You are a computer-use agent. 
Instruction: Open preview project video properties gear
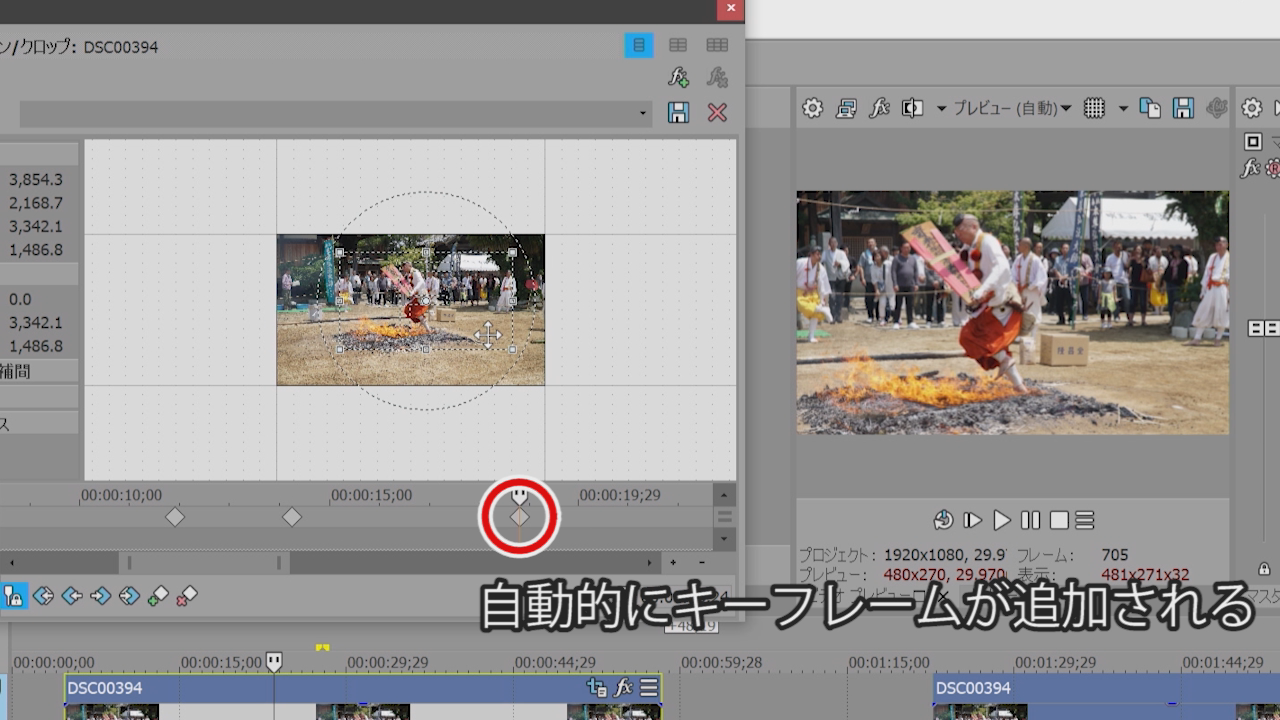[x=812, y=108]
